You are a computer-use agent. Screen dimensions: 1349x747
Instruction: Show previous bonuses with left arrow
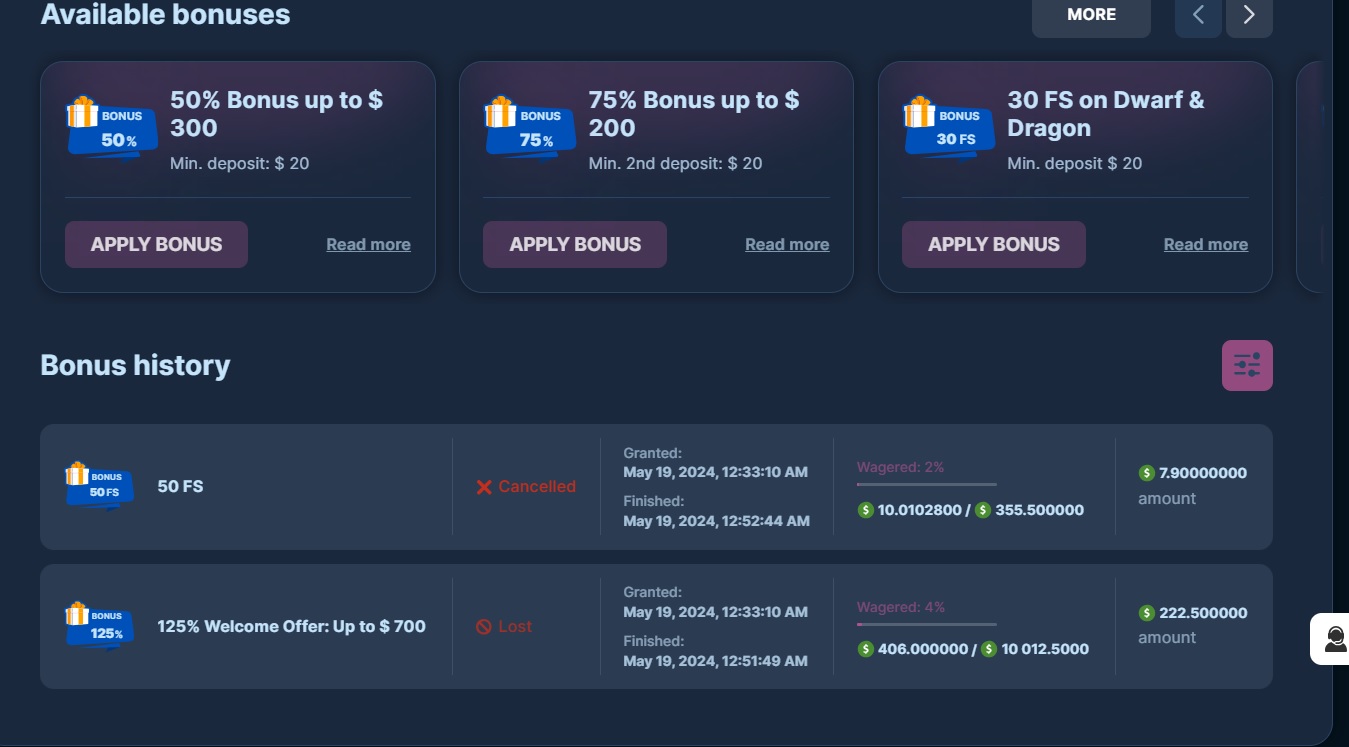(1198, 15)
